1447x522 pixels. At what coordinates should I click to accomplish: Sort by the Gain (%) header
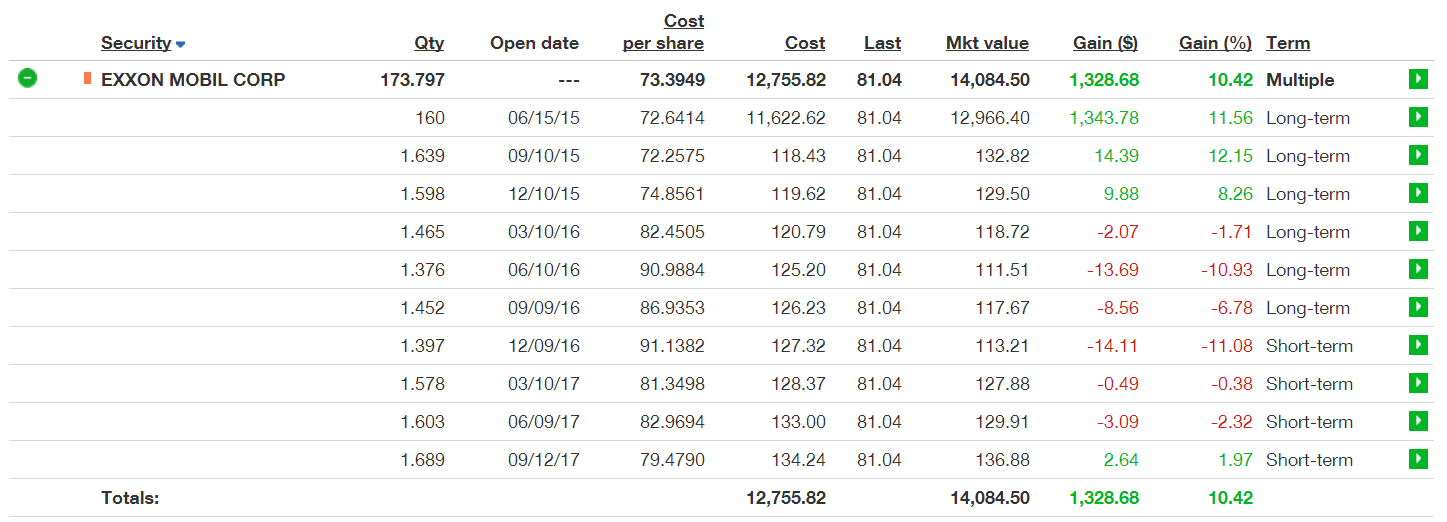coord(1215,43)
